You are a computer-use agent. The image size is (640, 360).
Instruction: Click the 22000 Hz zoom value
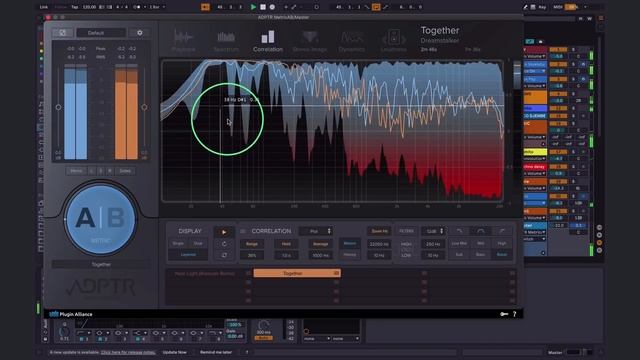coord(379,244)
